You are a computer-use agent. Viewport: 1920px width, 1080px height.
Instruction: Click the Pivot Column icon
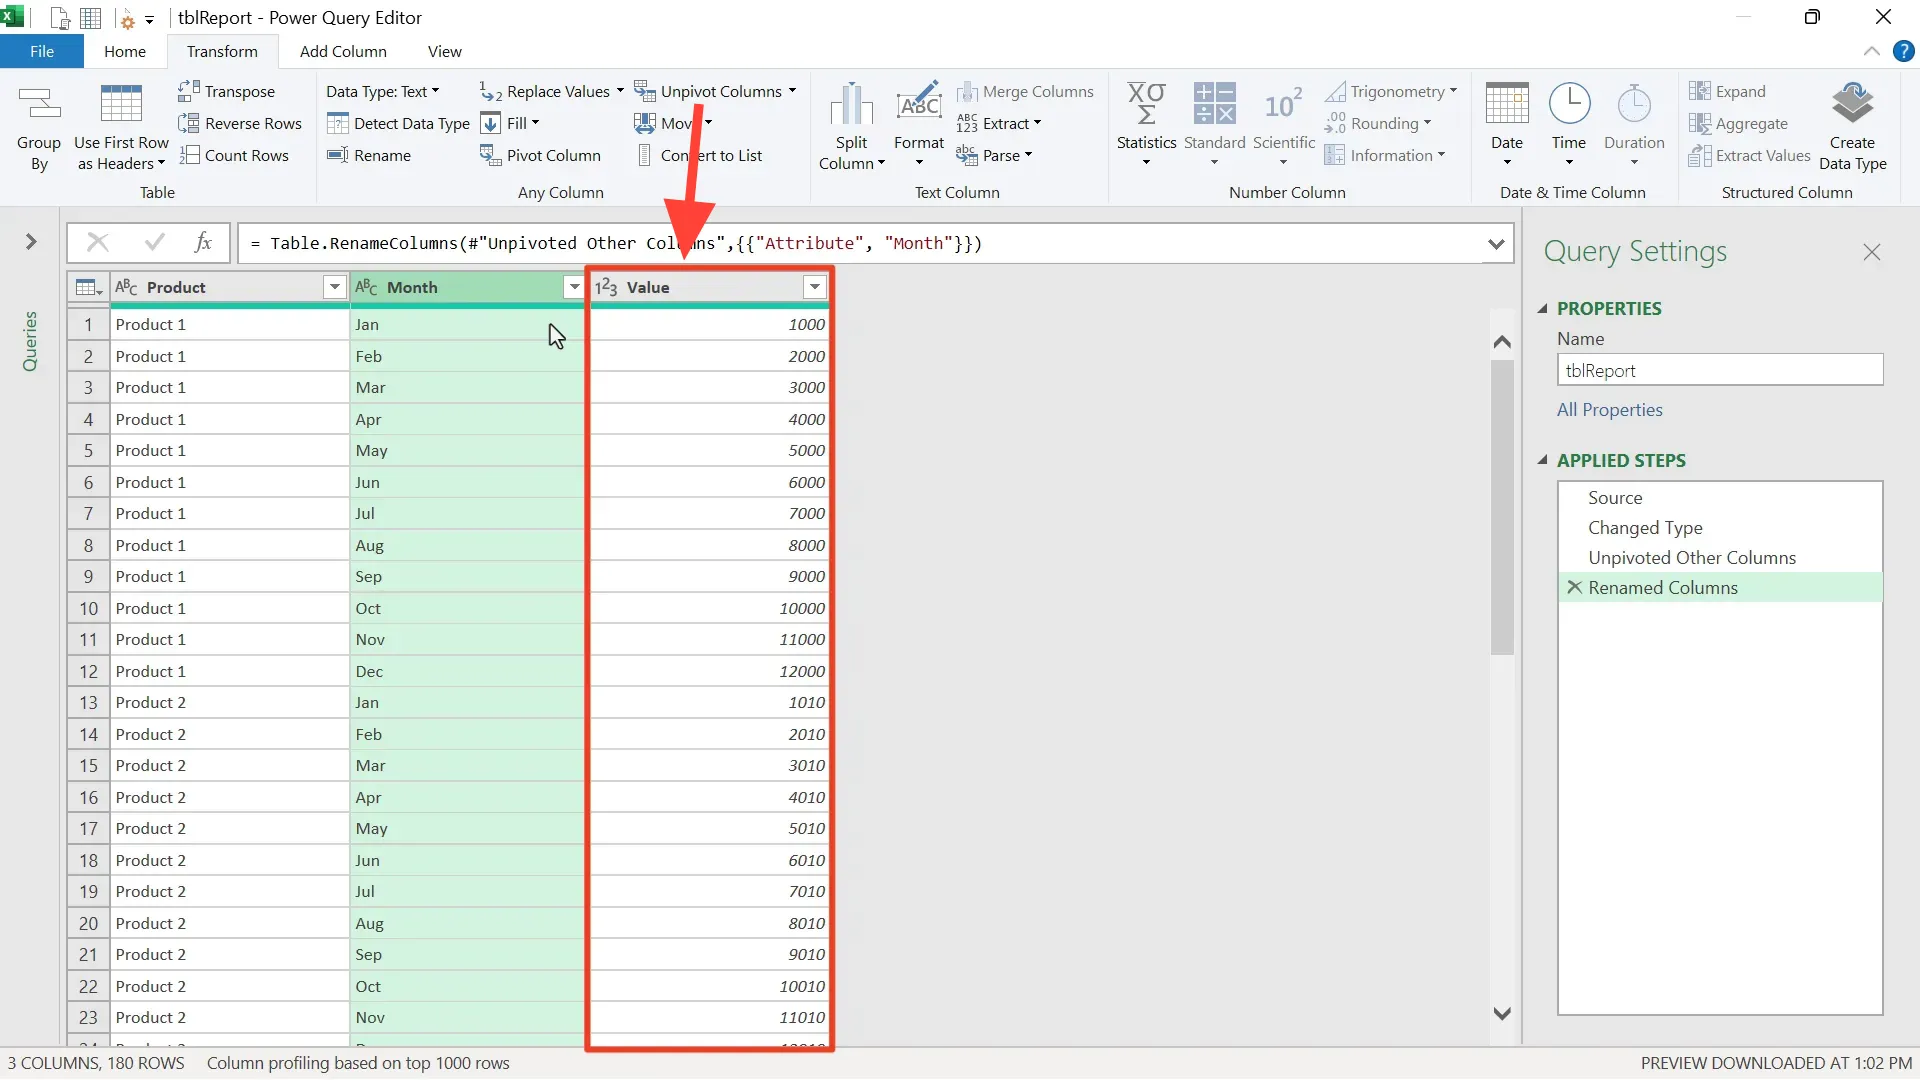(x=490, y=155)
